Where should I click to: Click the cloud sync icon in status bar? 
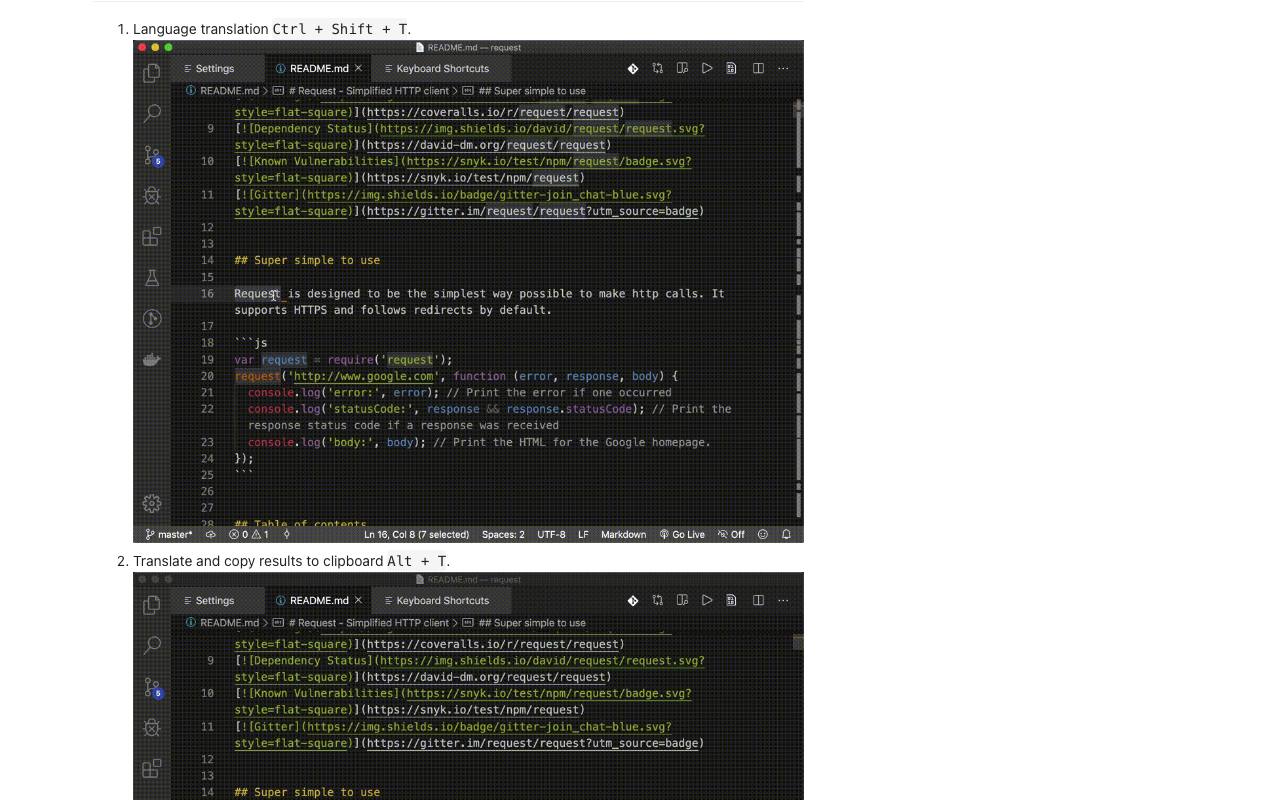tap(211, 534)
